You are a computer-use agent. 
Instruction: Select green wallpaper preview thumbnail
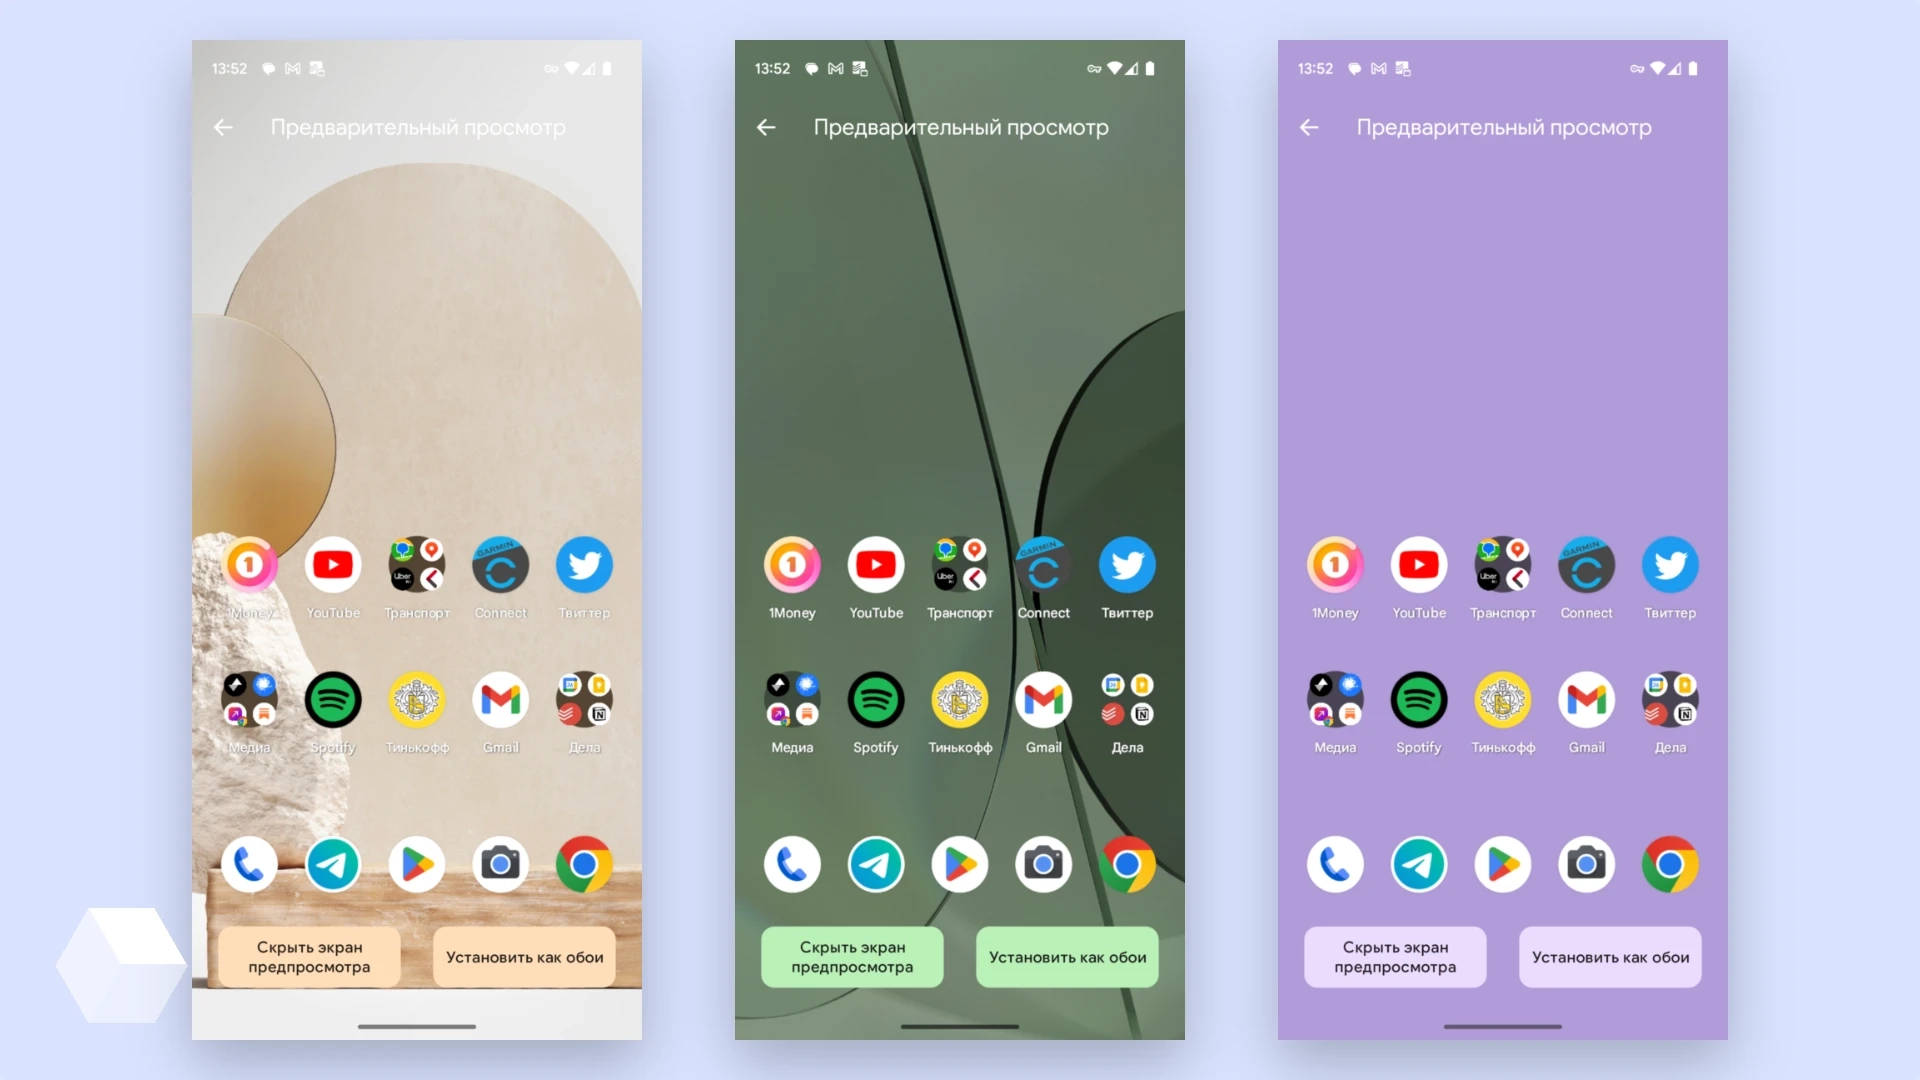(959, 527)
